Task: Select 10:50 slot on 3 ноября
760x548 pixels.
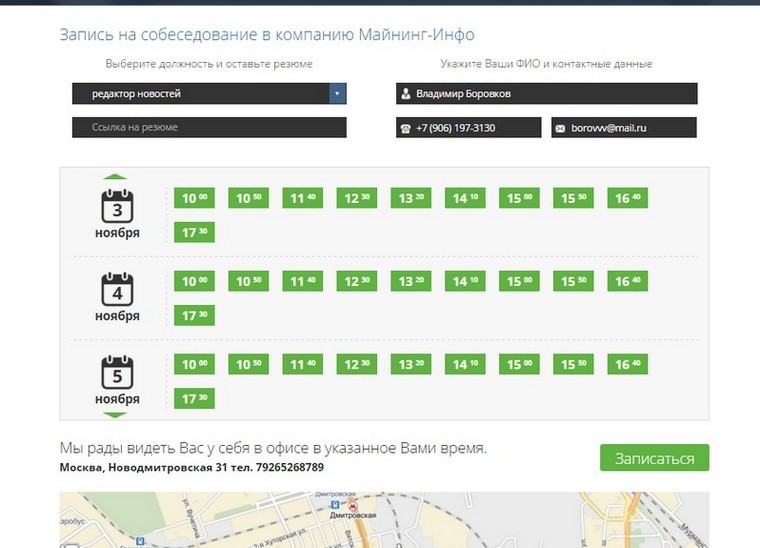Action: click(x=249, y=198)
